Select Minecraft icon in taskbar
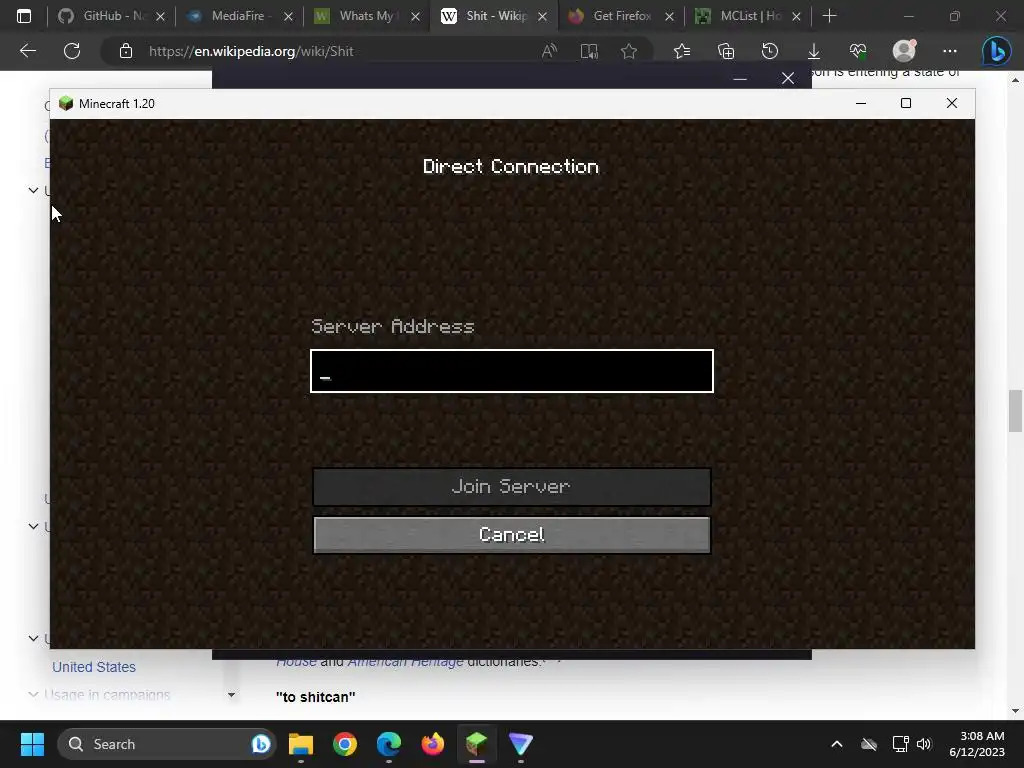The width and height of the screenshot is (1024, 768). coord(477,744)
